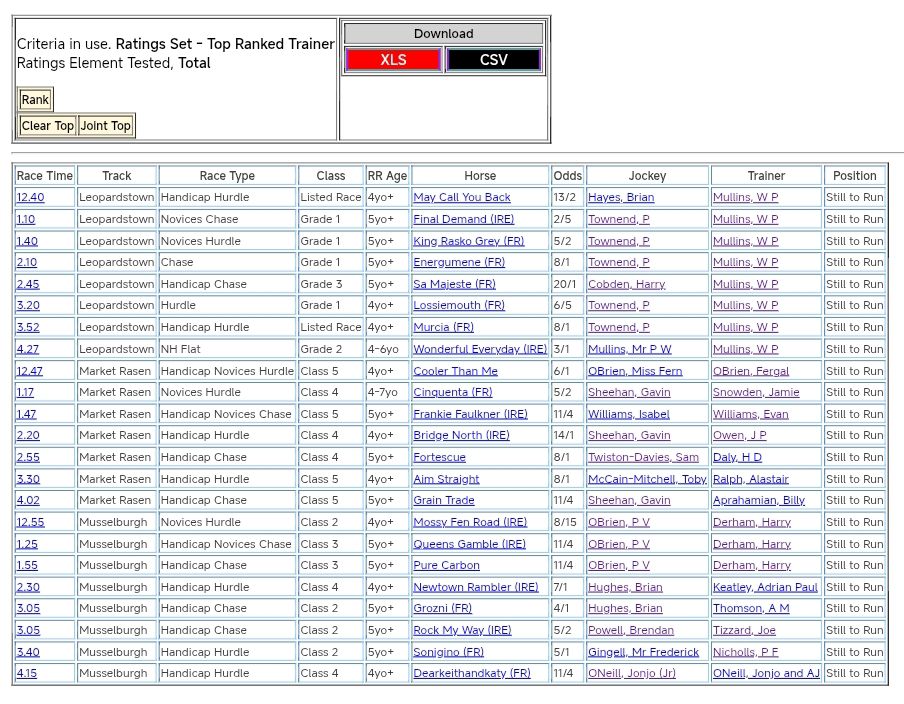Open the 4.27 Leopardstown race link

click(27, 350)
